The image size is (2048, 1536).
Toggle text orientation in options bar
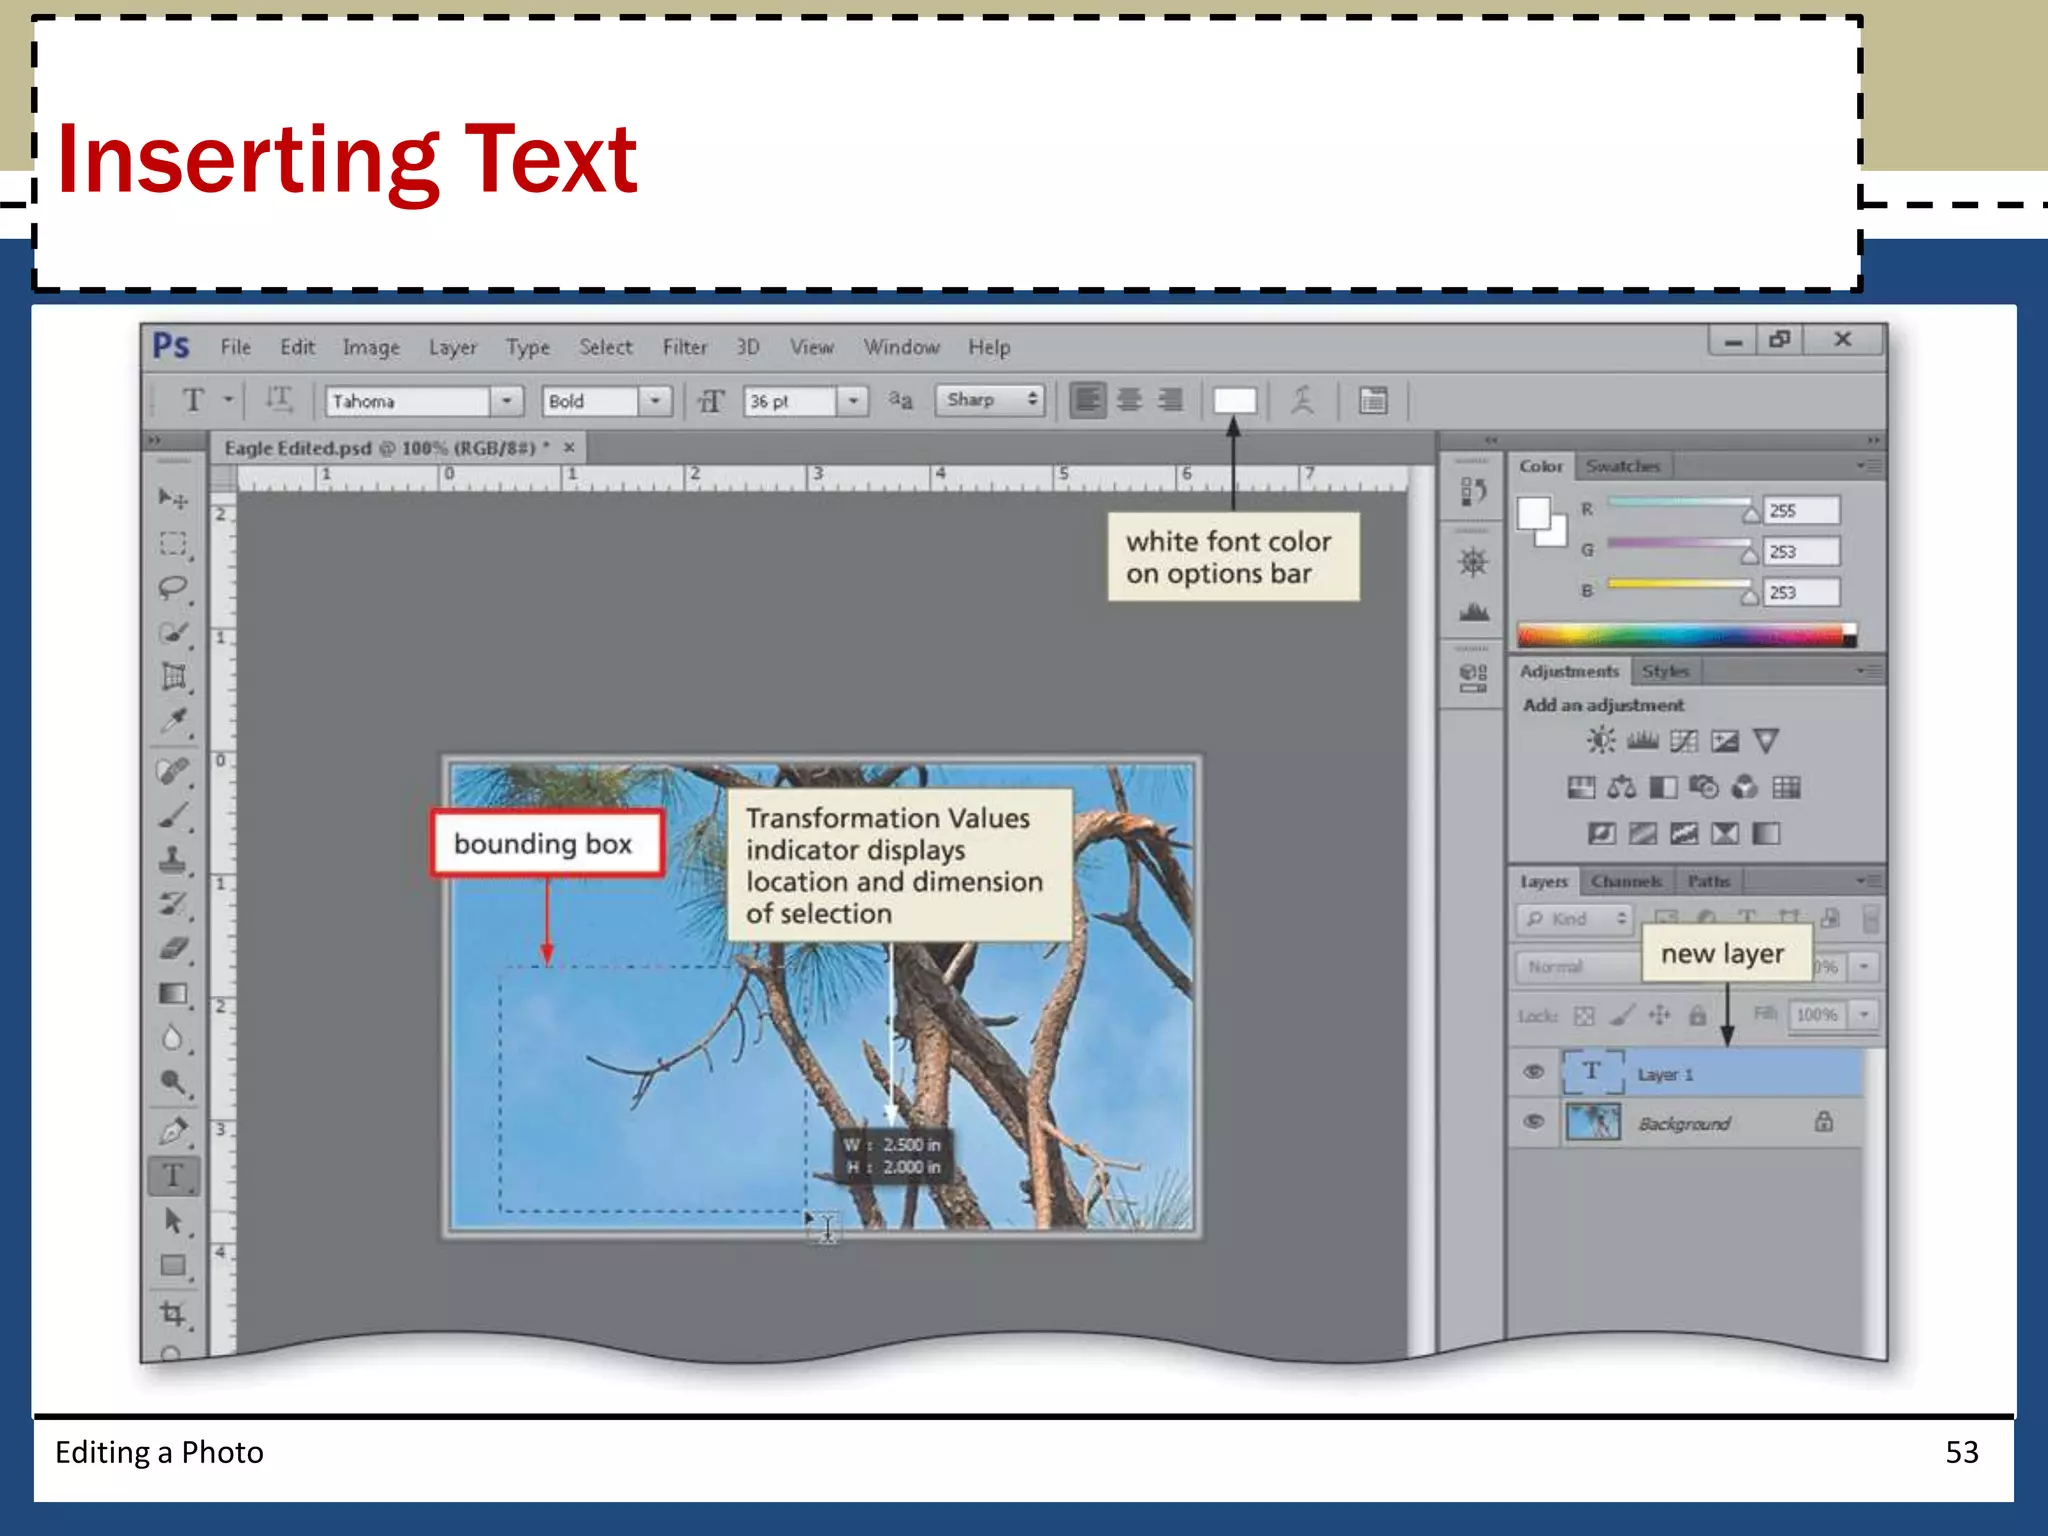pyautogui.click(x=278, y=401)
